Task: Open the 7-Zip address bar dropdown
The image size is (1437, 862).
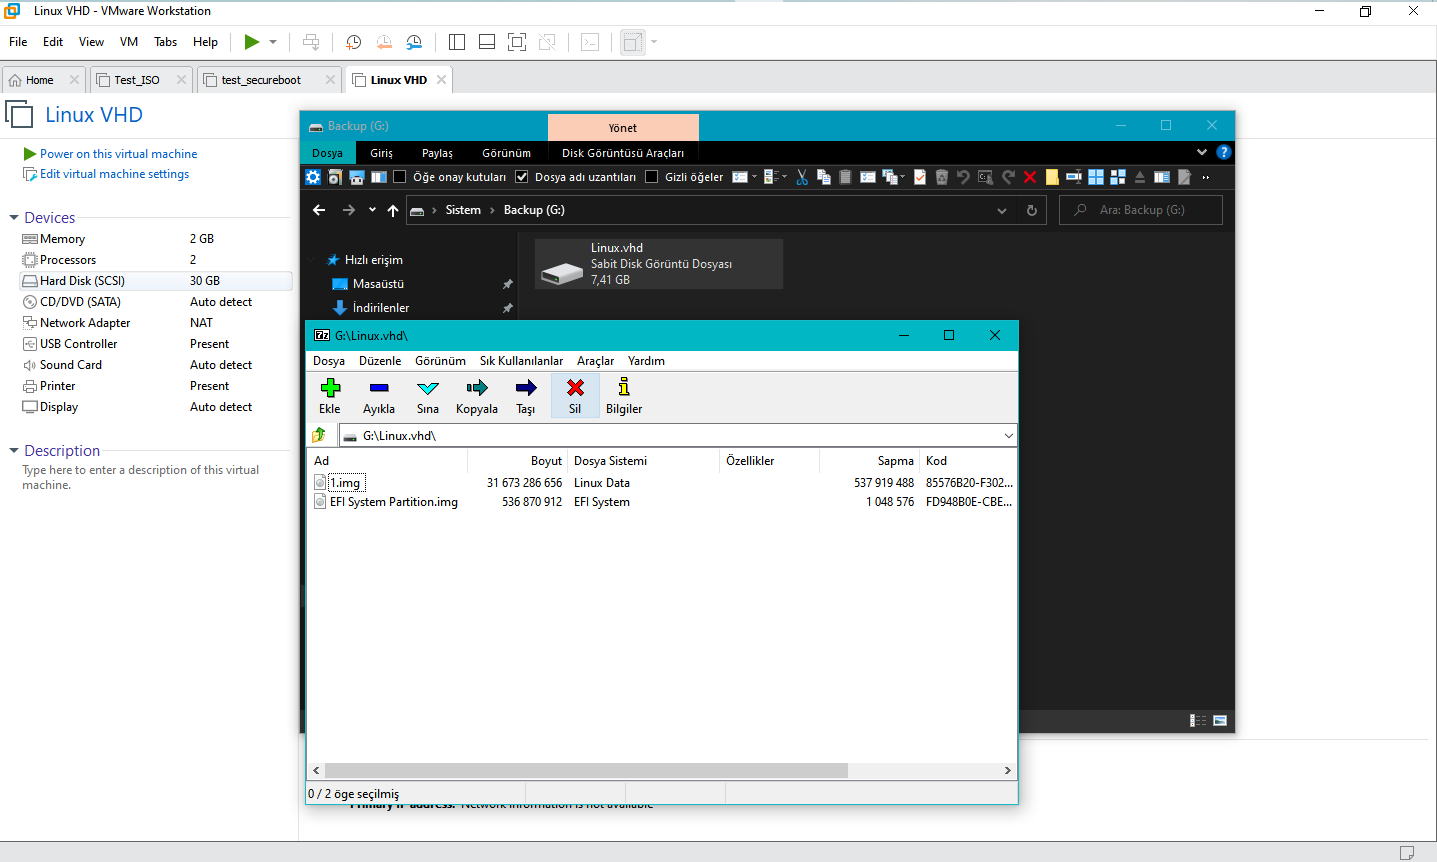Action: [x=1008, y=435]
